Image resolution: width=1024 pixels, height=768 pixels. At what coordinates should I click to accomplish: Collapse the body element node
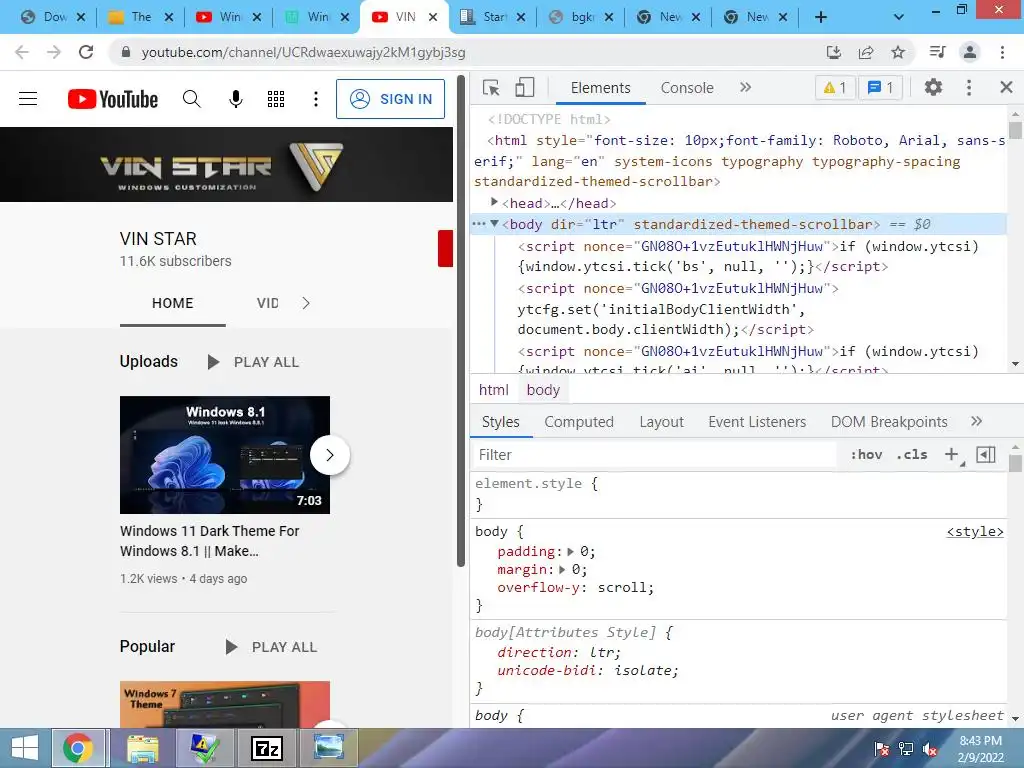click(x=494, y=224)
